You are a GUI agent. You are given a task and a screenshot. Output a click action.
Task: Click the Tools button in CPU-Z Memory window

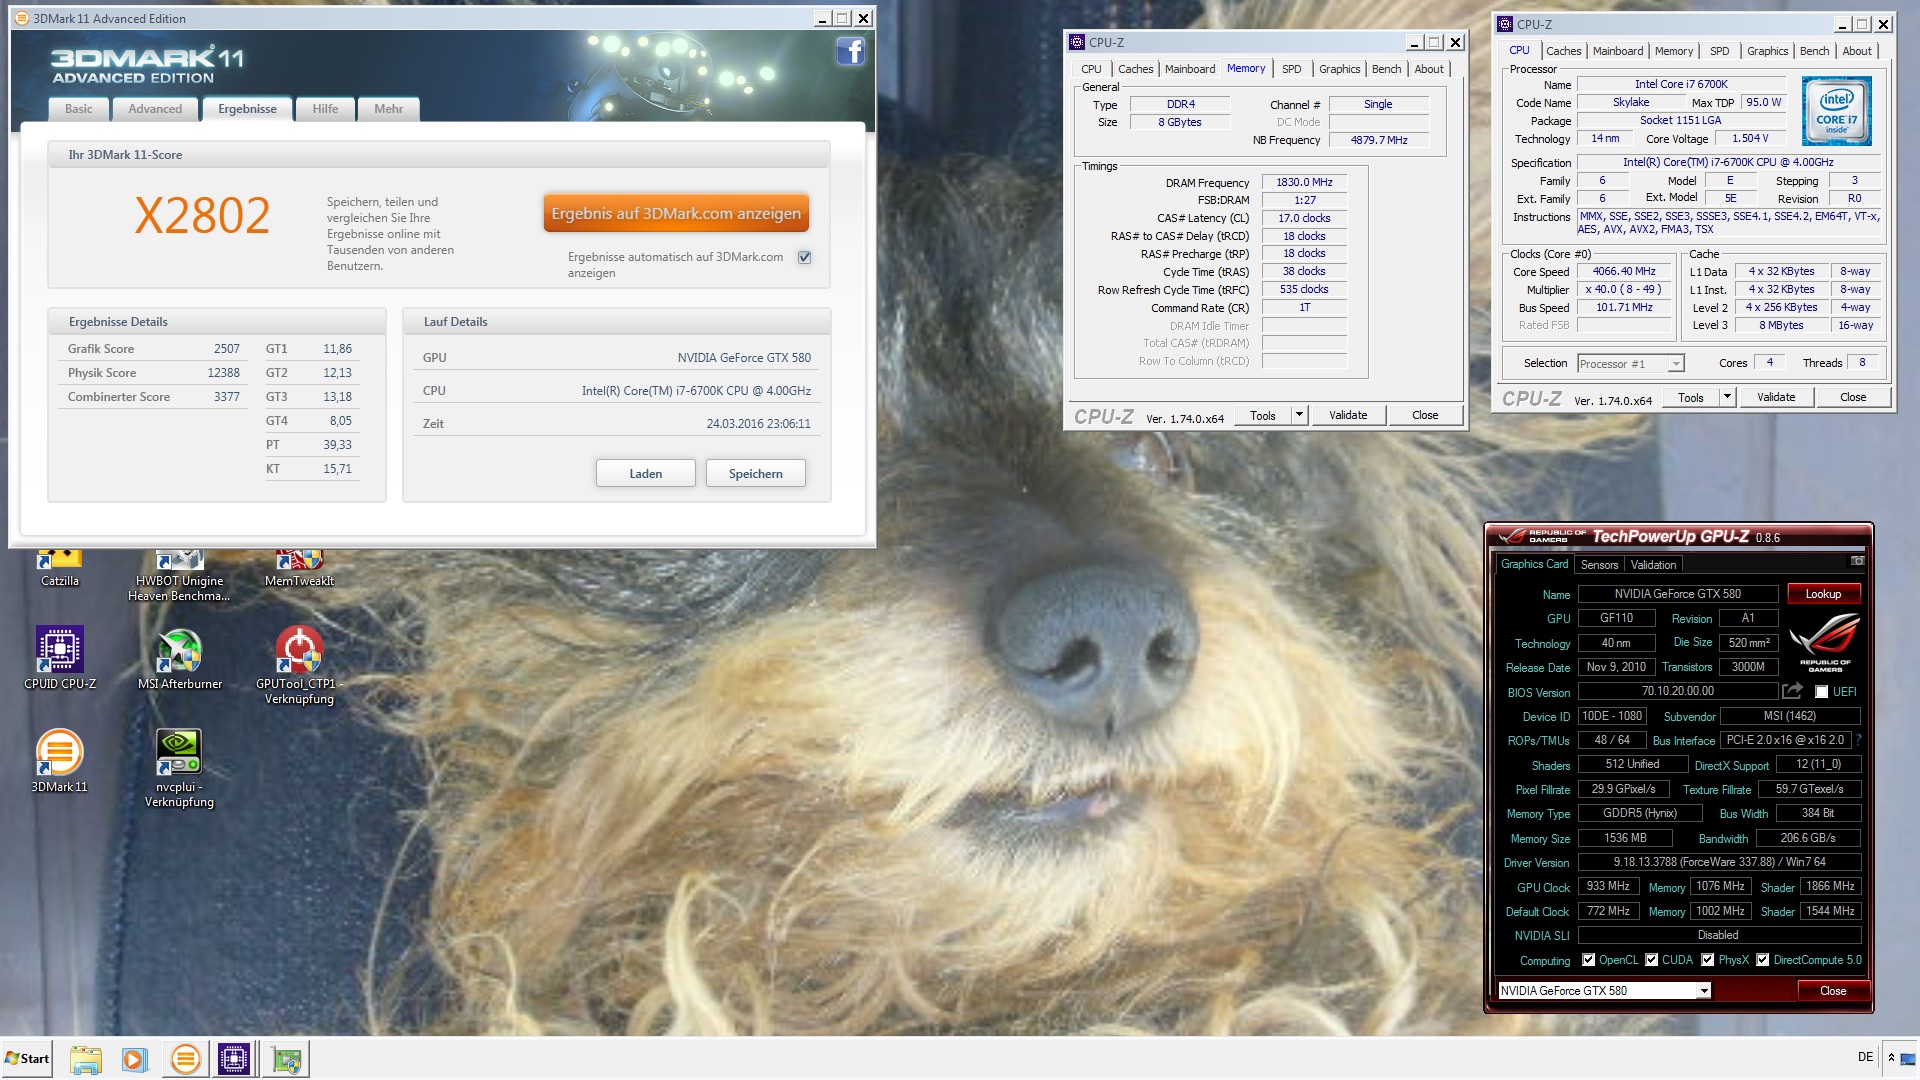coord(1263,415)
